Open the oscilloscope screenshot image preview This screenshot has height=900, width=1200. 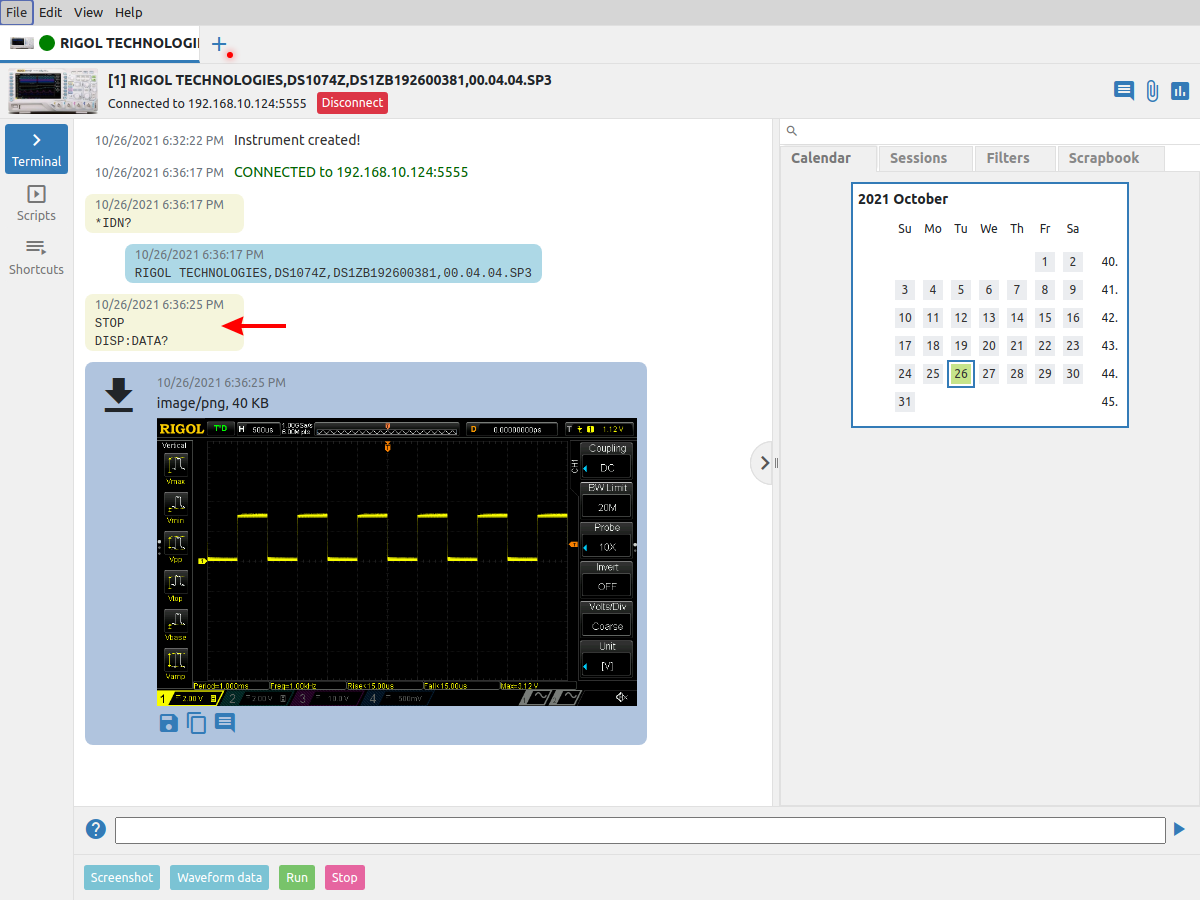pyautogui.click(x=397, y=562)
